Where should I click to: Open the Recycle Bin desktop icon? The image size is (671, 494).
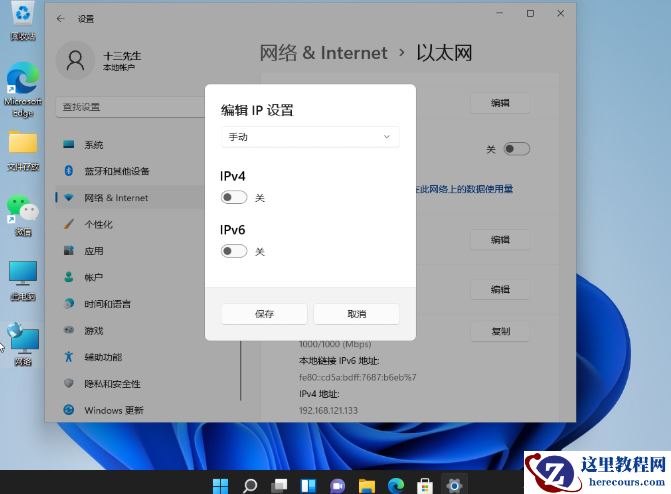[23, 21]
